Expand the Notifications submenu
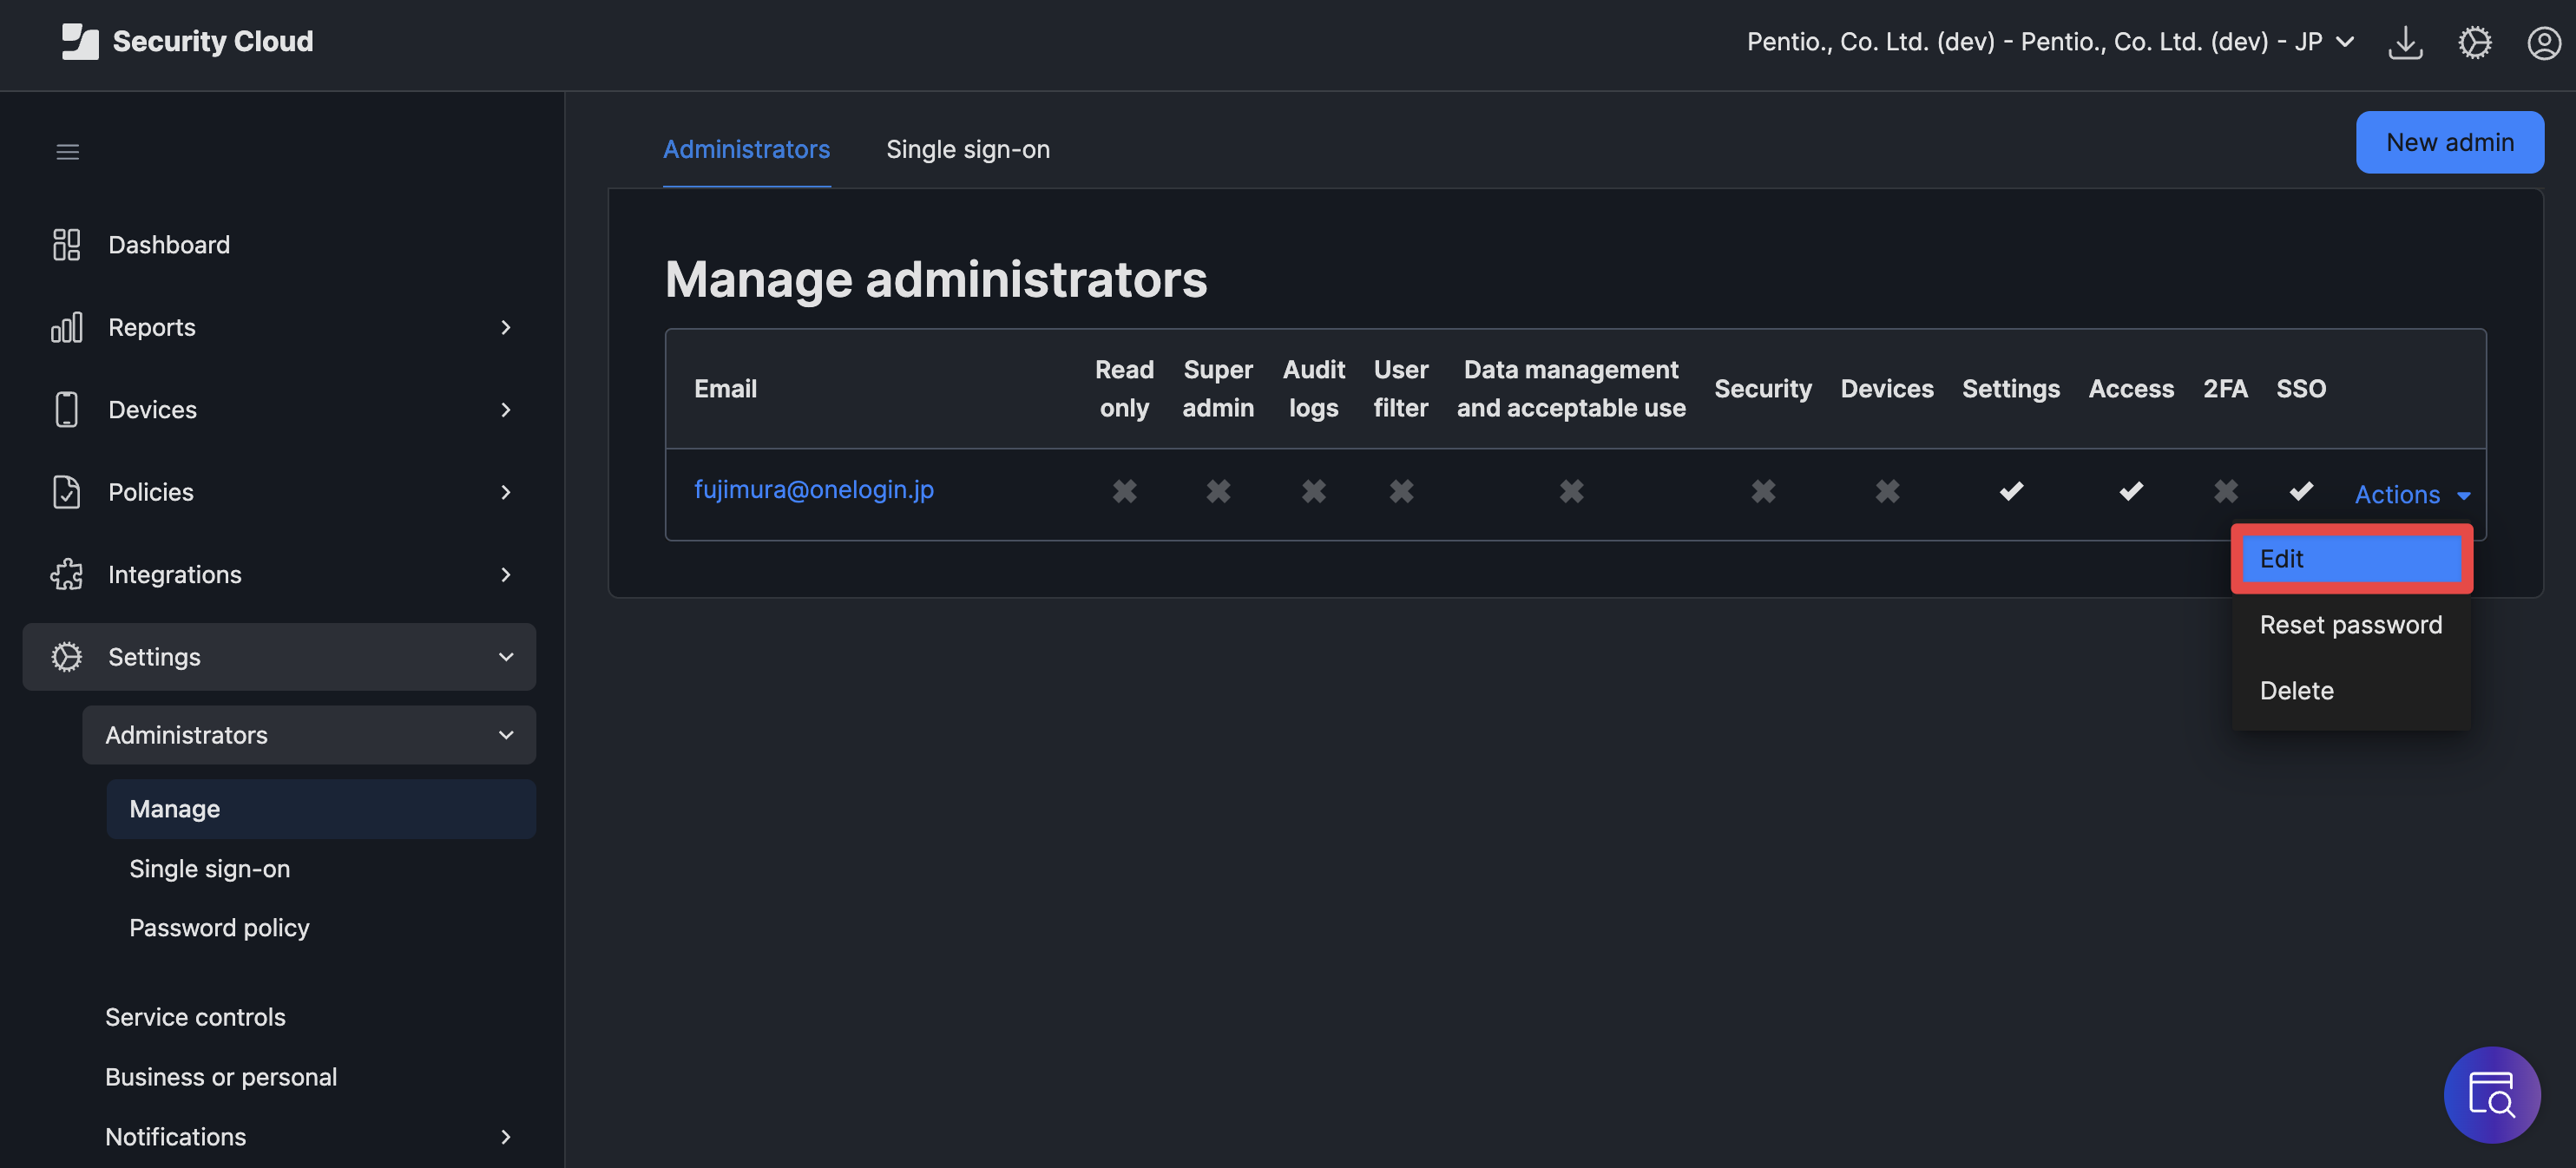This screenshot has height=1168, width=2576. [505, 1136]
